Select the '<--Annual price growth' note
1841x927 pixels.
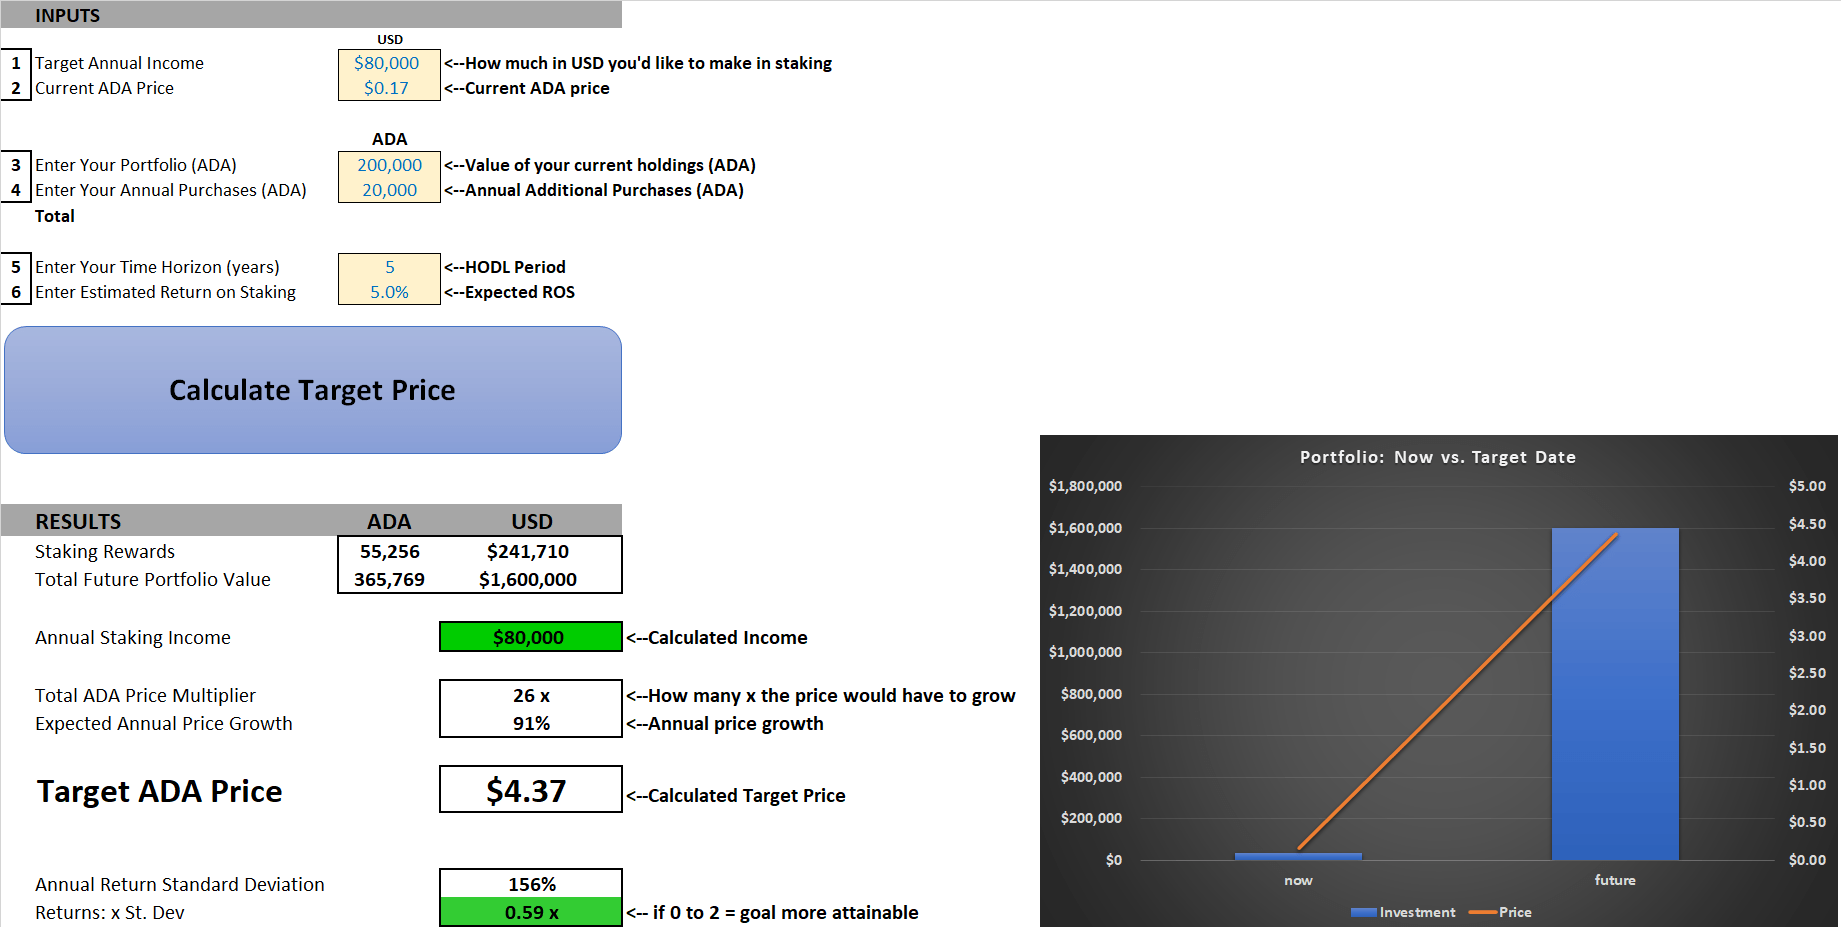[x=725, y=723]
